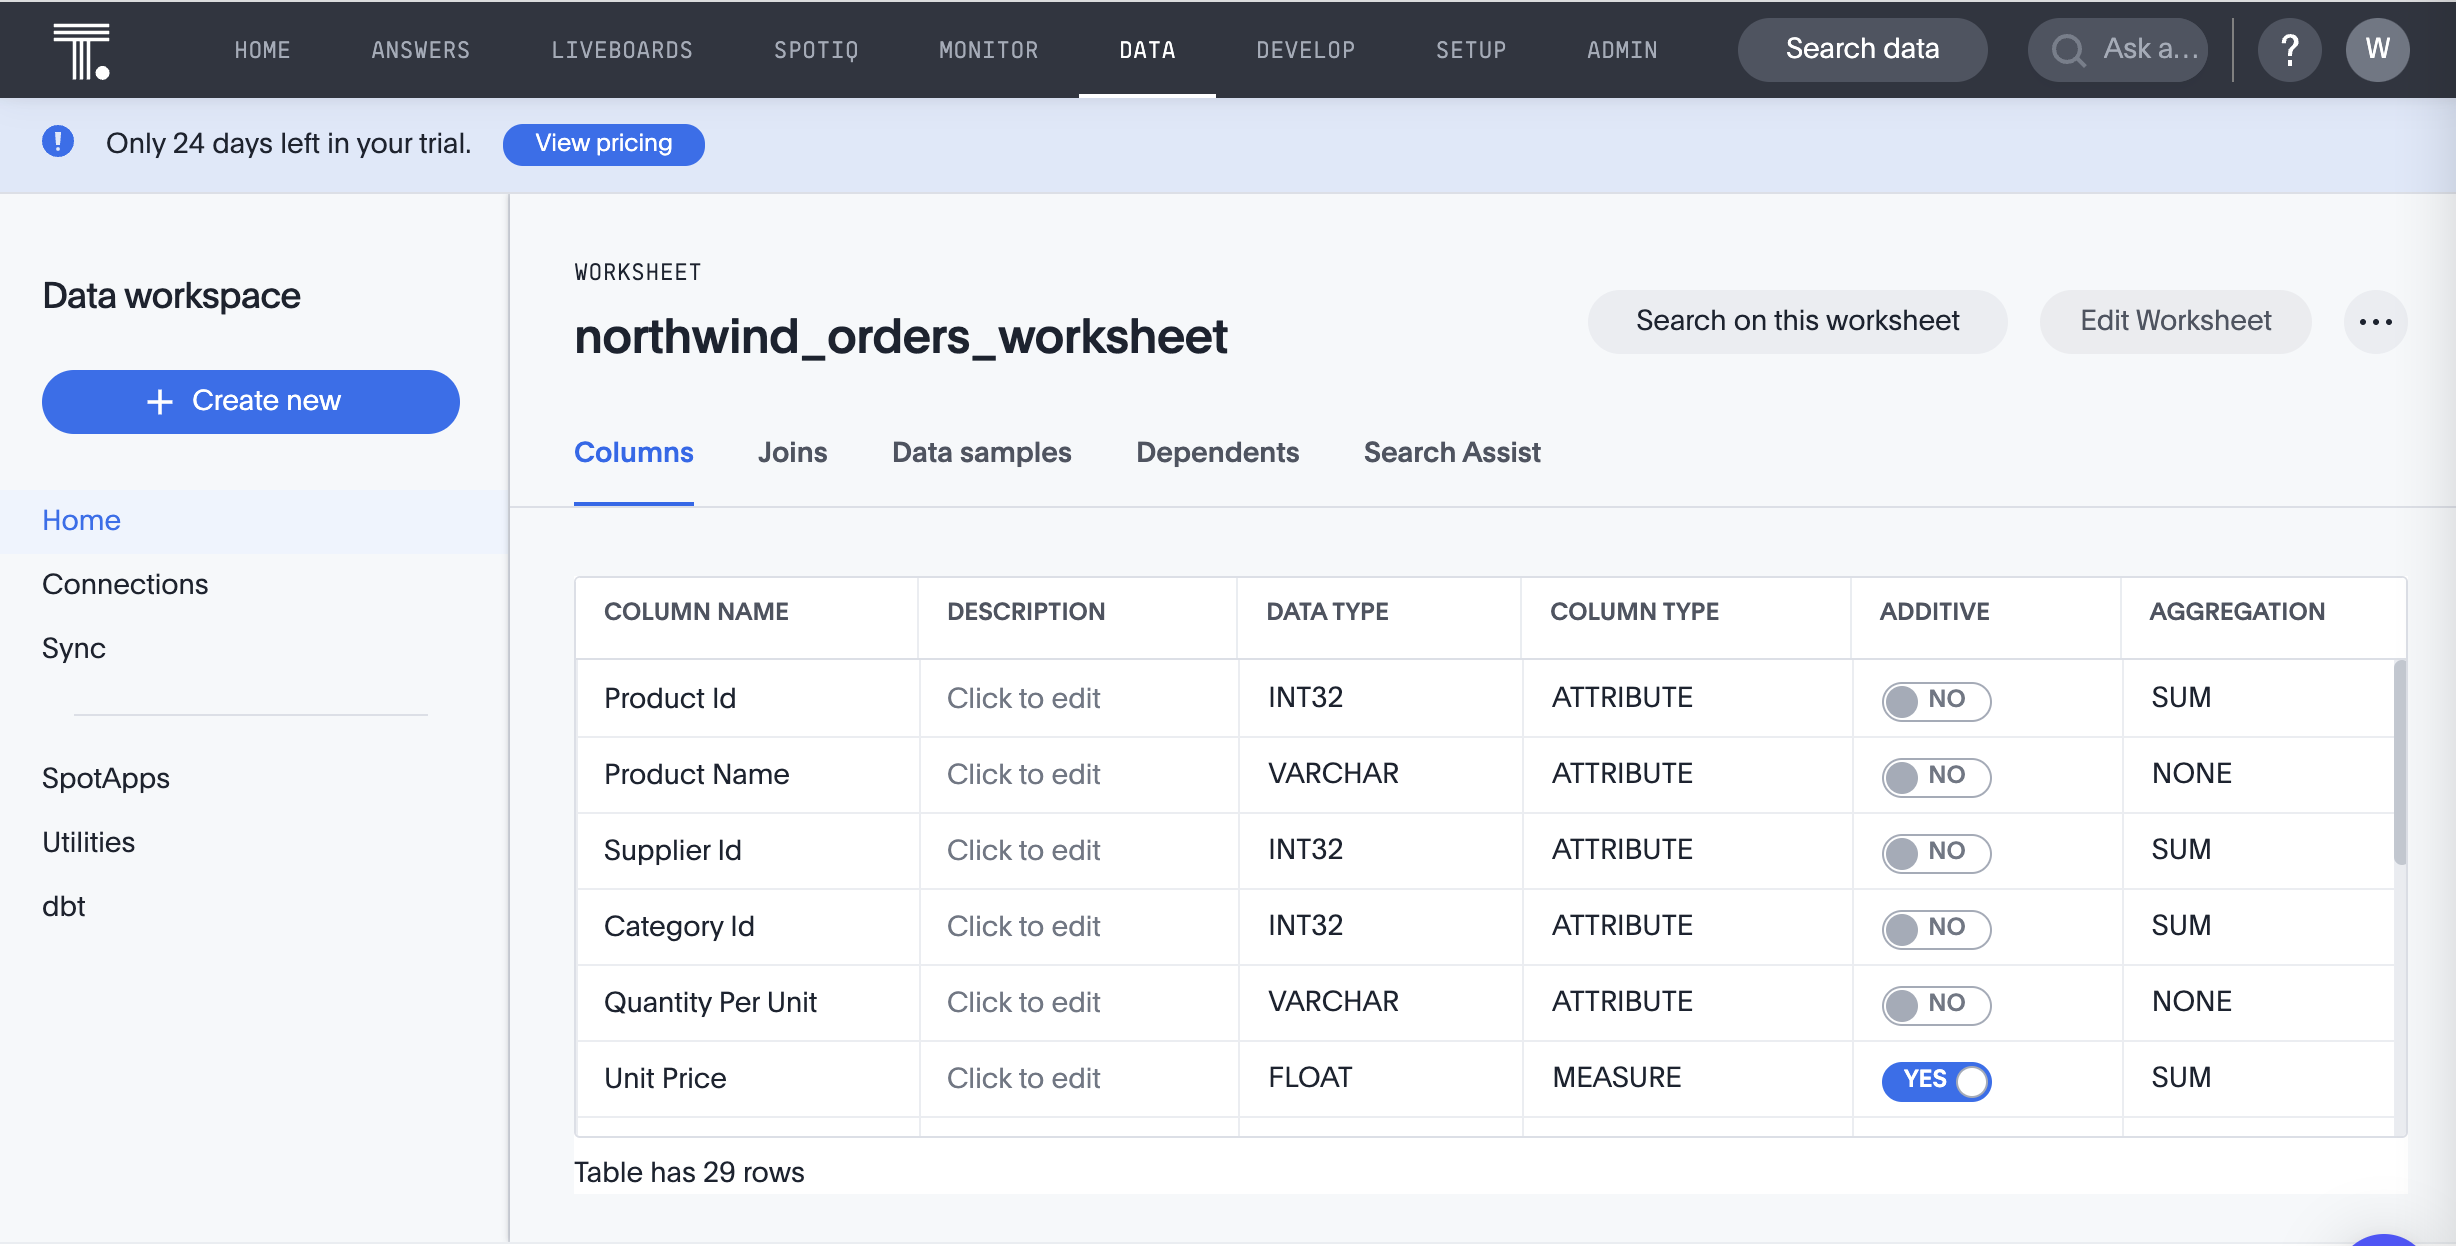Screen dimensions: 2456x1246
Task: Click the trial info exclamation icon
Action: tap(58, 142)
